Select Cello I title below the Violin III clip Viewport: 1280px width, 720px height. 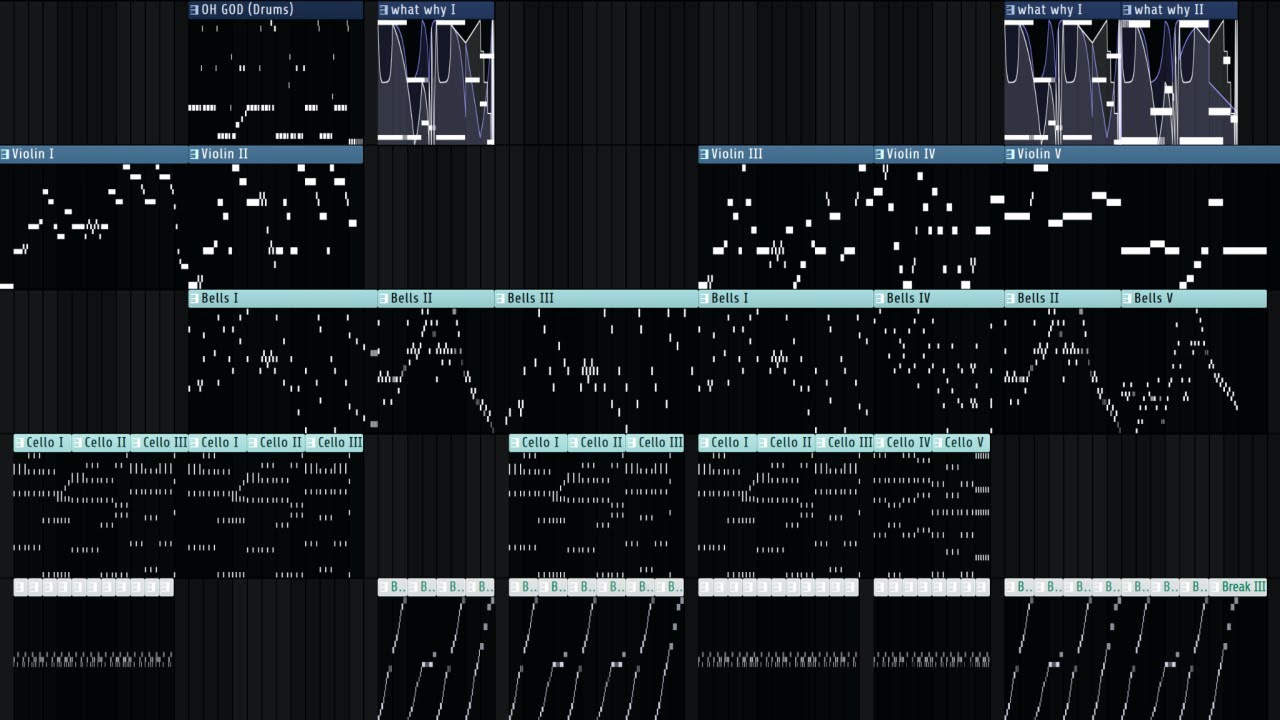click(x=730, y=442)
